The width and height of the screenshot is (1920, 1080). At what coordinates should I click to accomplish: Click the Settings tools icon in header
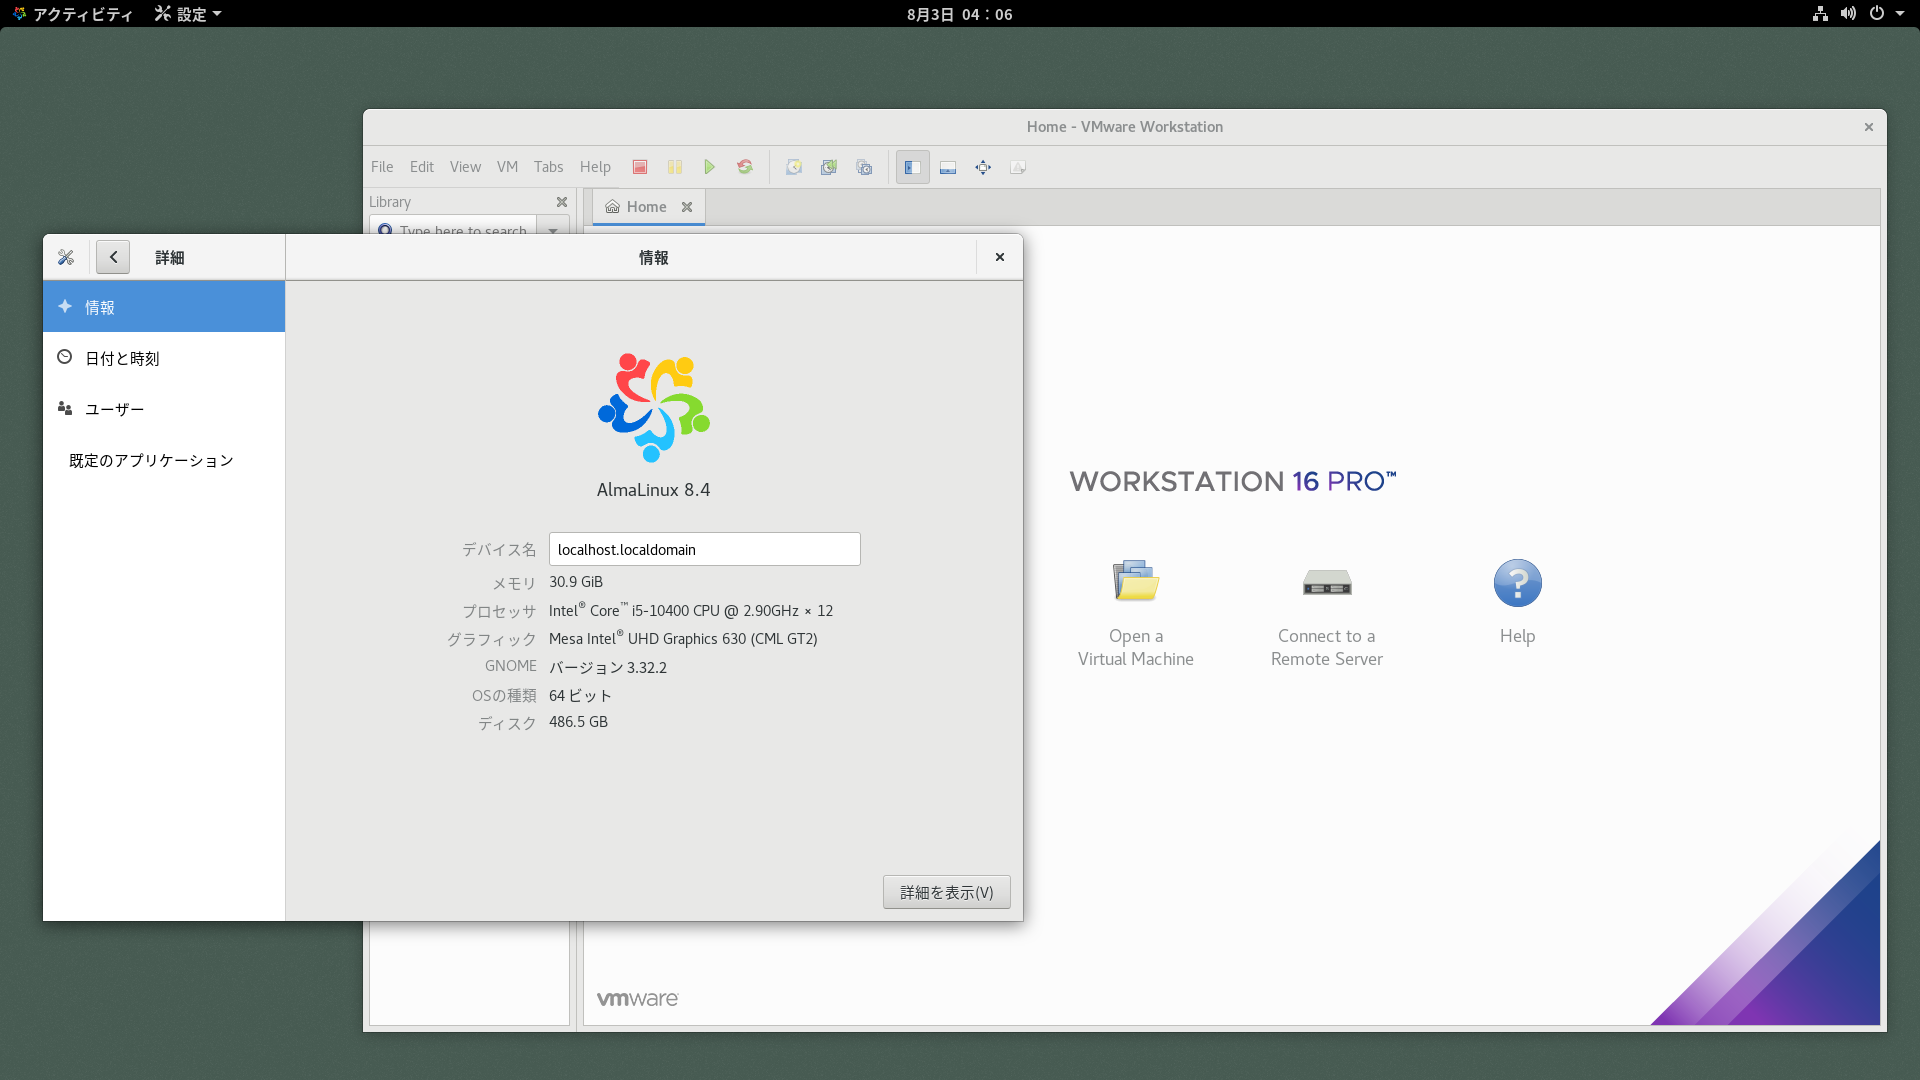click(x=66, y=257)
